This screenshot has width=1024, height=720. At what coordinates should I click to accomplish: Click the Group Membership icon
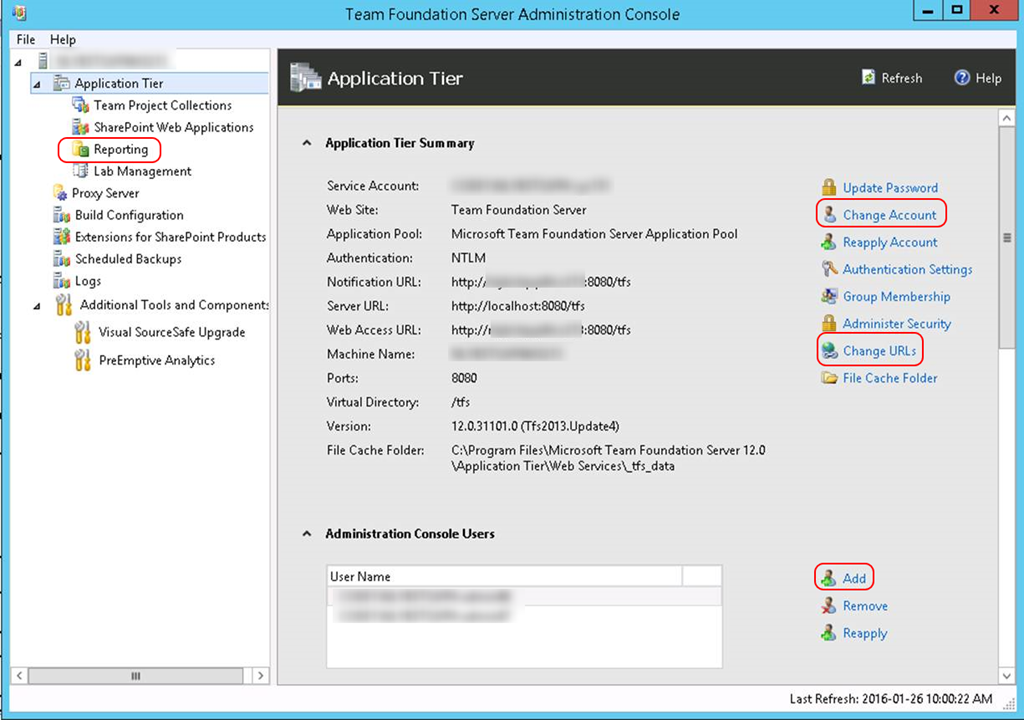coord(829,297)
